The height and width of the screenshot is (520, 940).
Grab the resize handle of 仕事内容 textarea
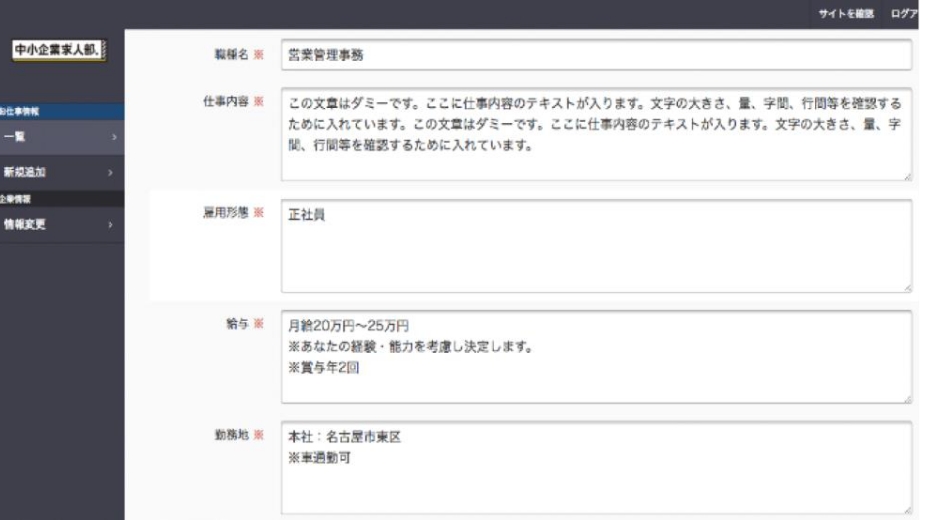[x=906, y=176]
